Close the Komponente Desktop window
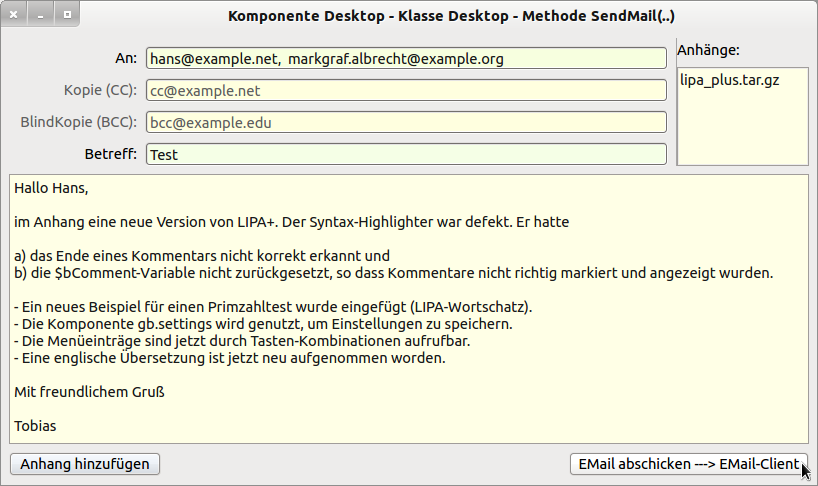This screenshot has width=818, height=486. 15,16
